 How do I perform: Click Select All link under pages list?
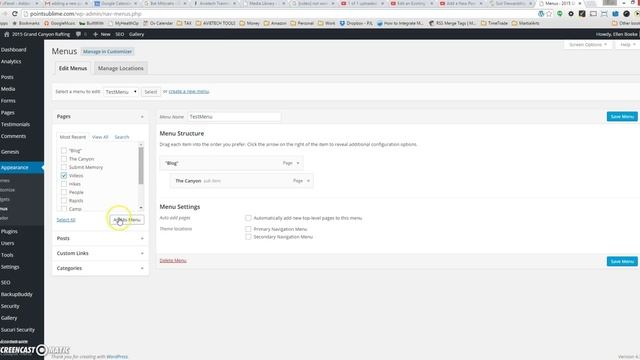[66, 220]
